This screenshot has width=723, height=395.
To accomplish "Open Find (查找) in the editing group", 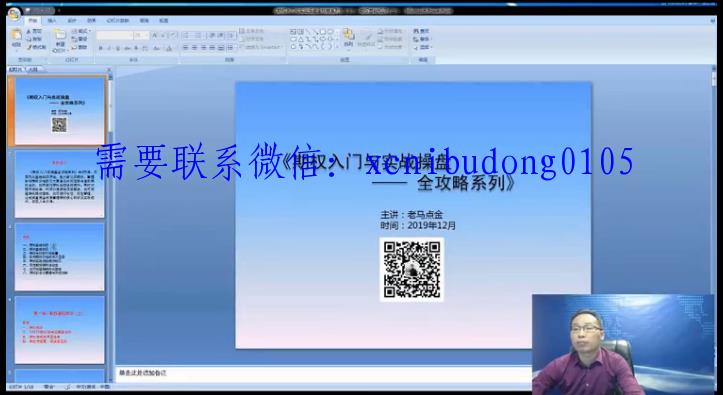I will click(421, 31).
